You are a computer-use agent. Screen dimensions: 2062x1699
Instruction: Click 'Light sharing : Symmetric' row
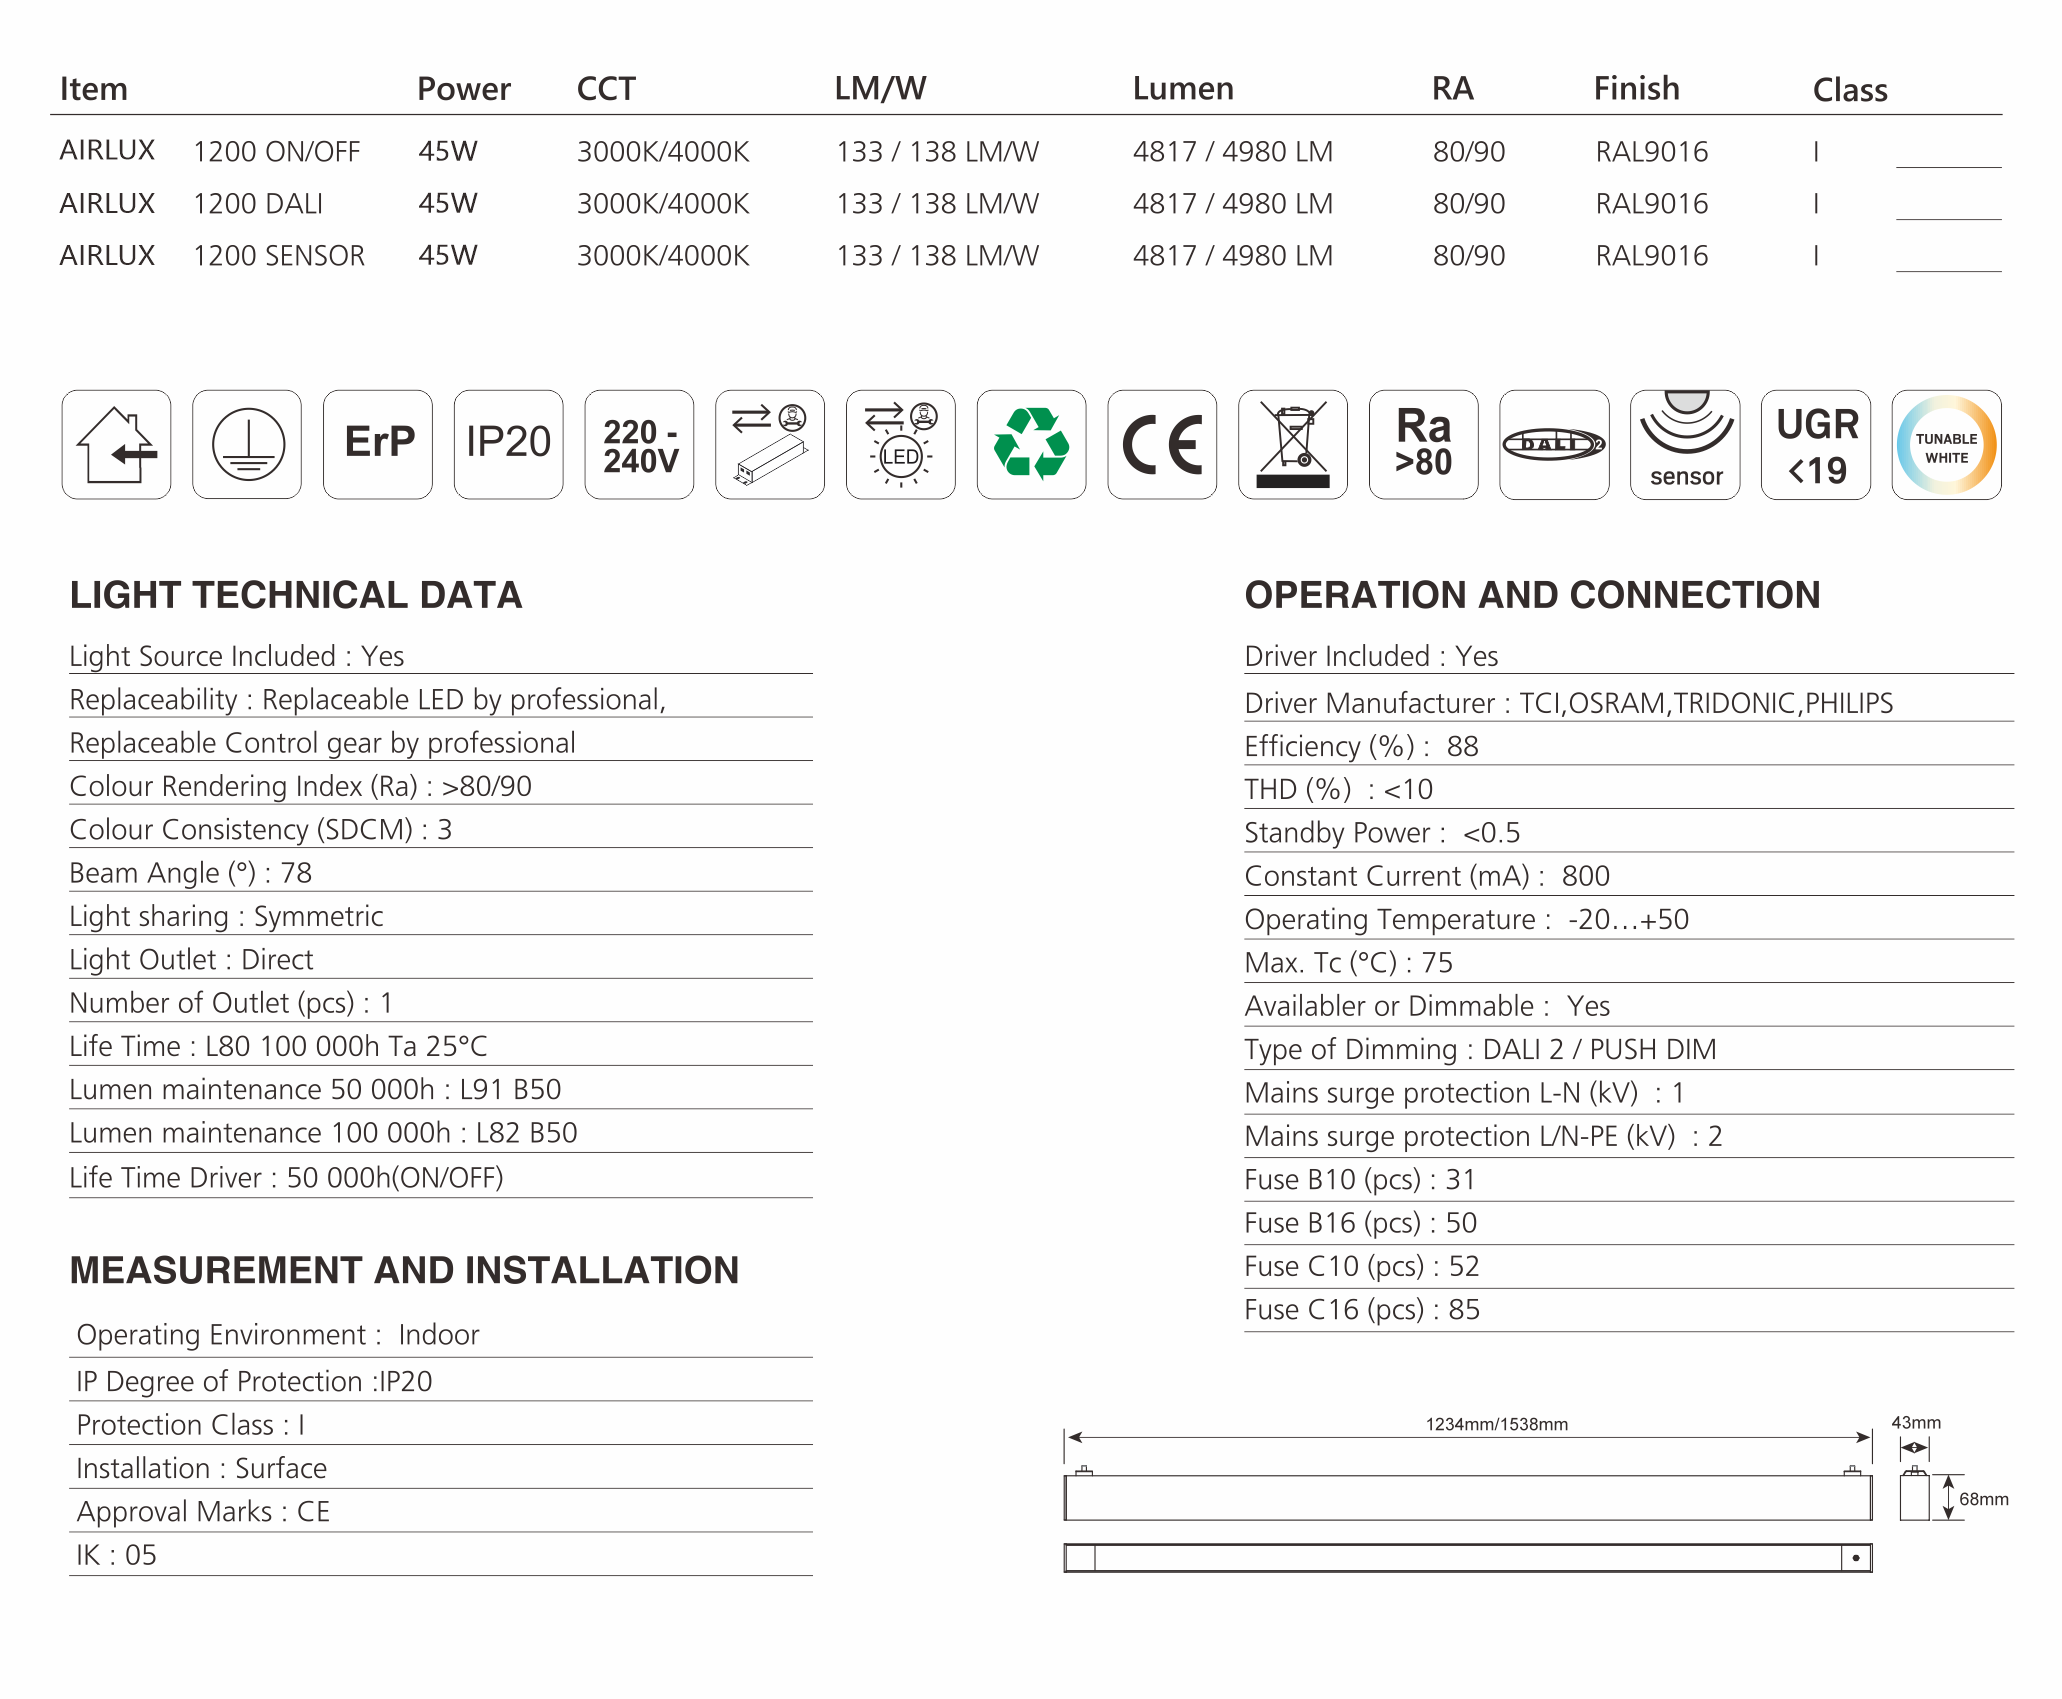click(440, 916)
